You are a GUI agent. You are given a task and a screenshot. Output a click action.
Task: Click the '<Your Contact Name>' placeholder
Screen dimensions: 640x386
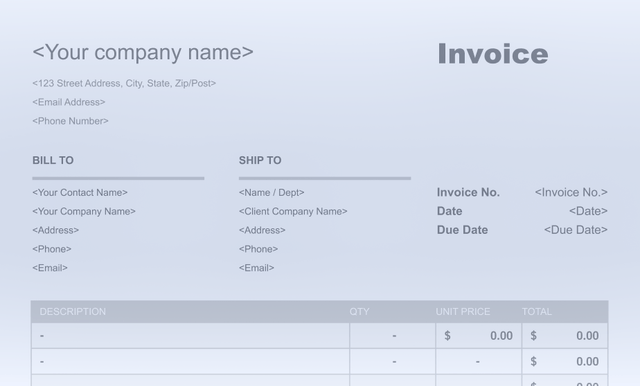tap(80, 193)
